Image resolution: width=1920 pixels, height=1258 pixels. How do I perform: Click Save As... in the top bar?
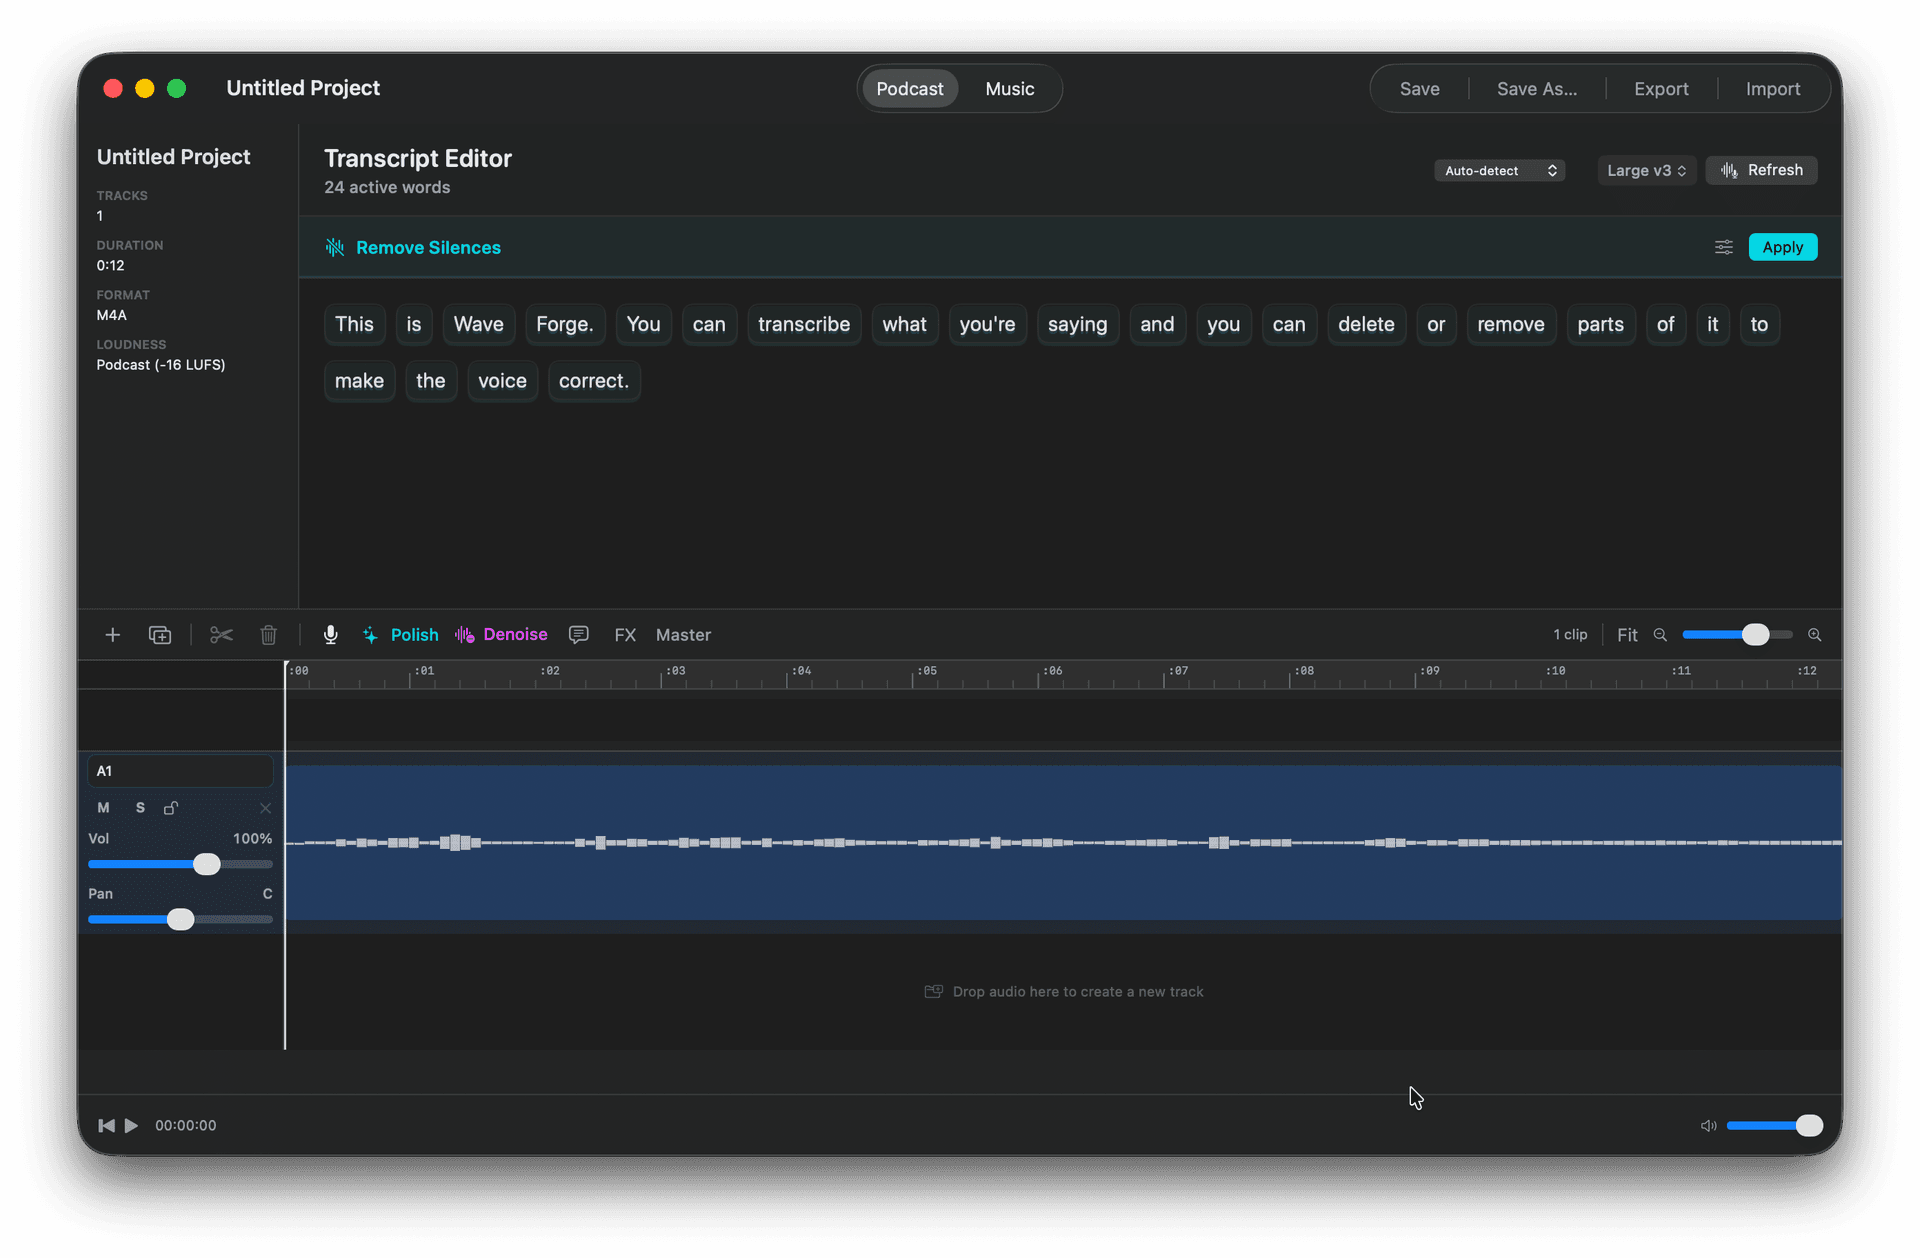pos(1537,89)
